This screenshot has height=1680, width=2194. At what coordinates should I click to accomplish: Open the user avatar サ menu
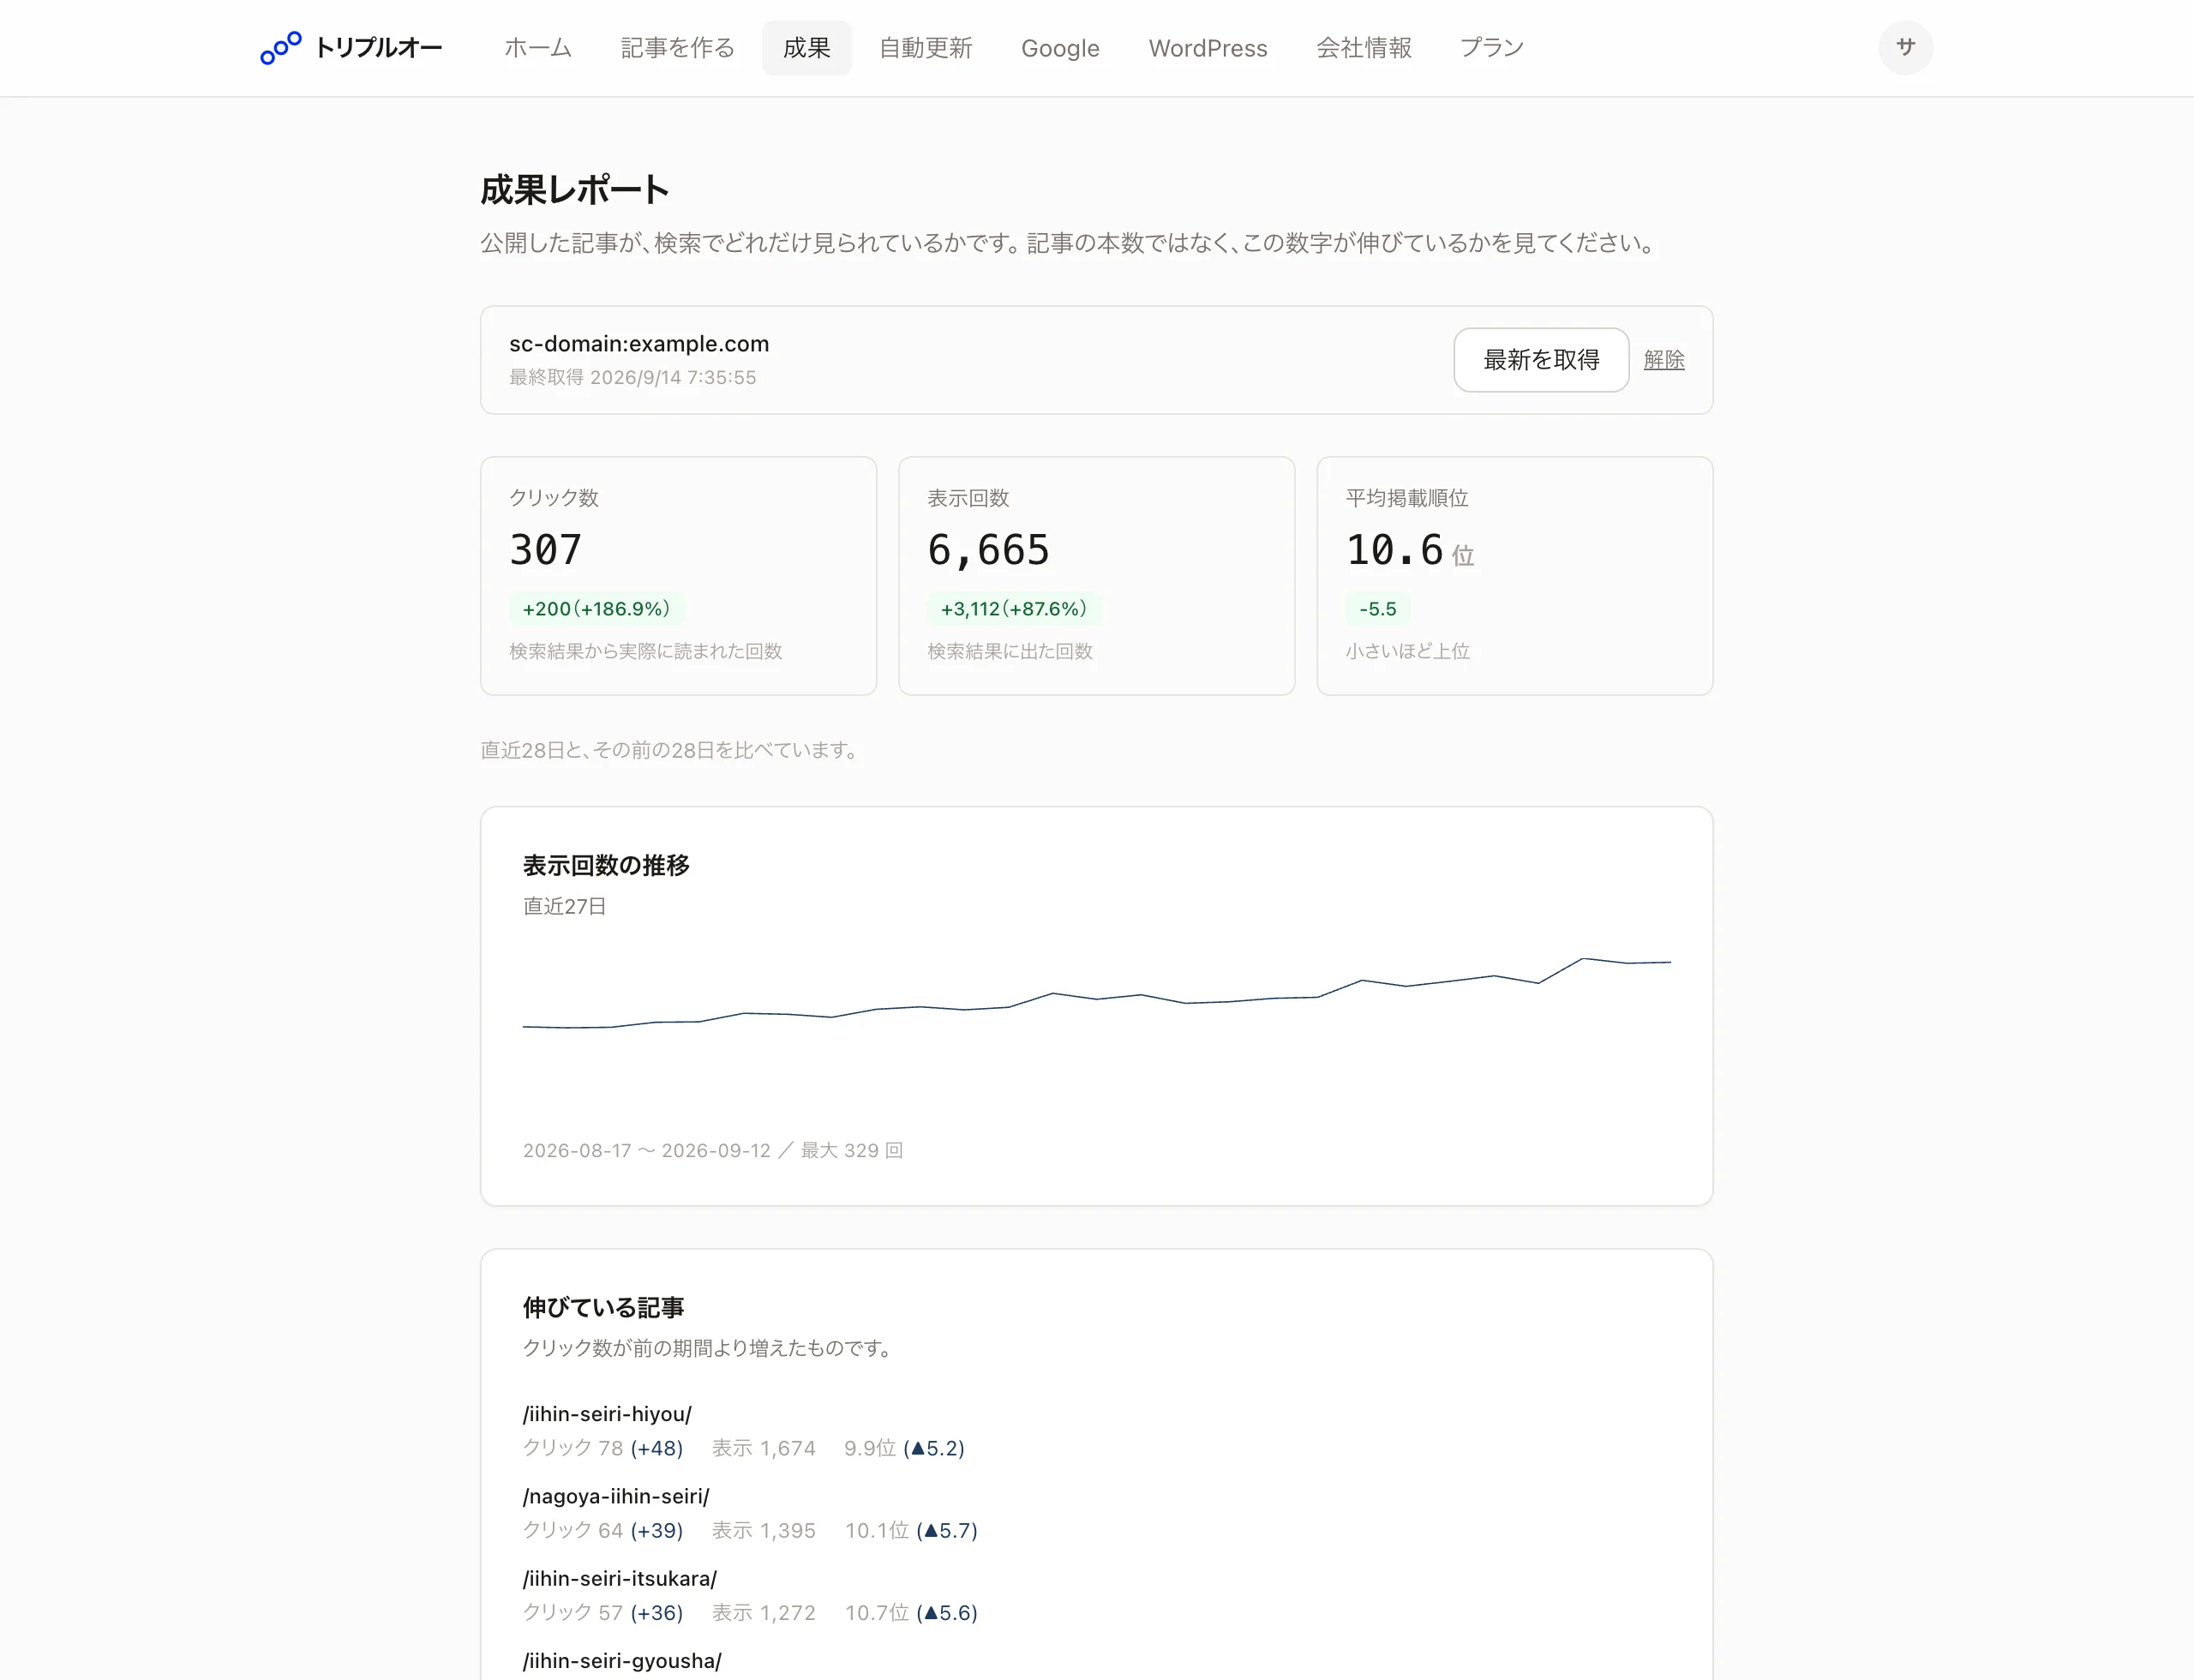point(1905,48)
